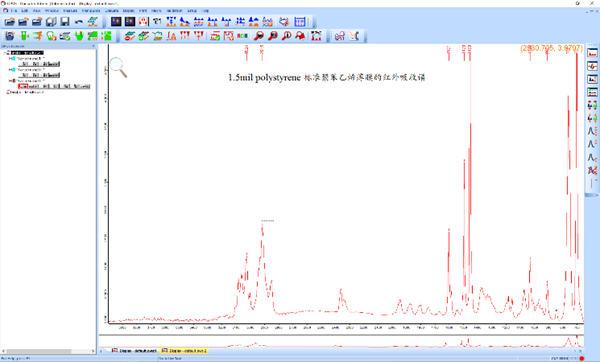Click the browser panel horizontal scrollbar

48,351
